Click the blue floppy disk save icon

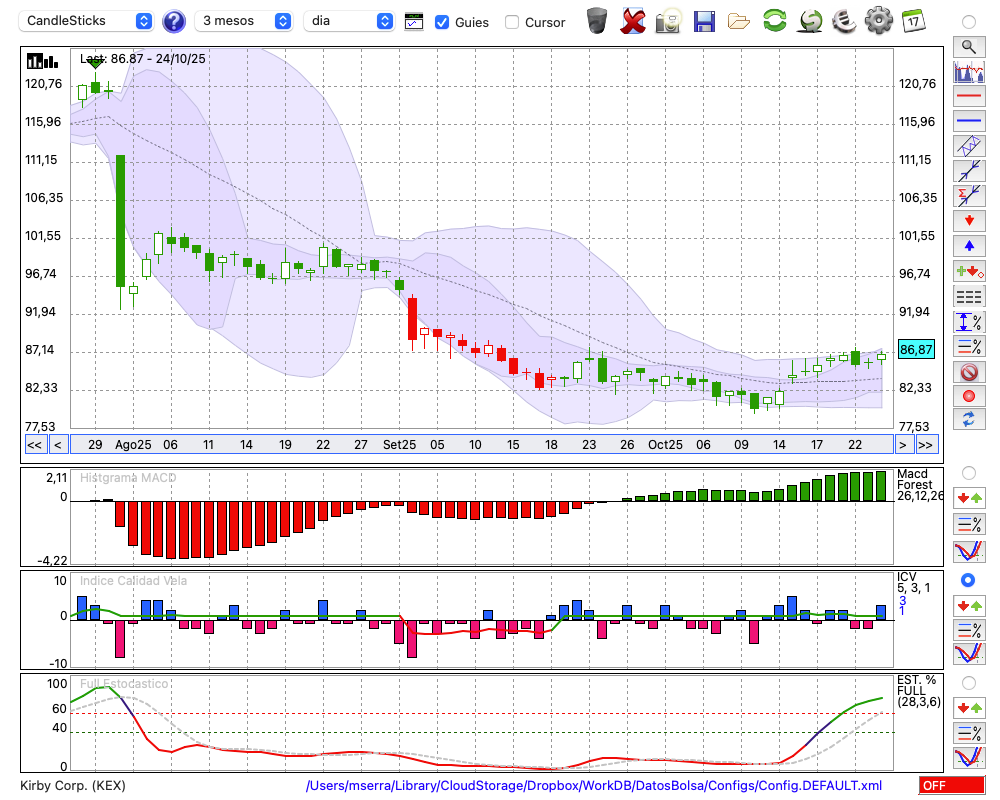point(704,20)
